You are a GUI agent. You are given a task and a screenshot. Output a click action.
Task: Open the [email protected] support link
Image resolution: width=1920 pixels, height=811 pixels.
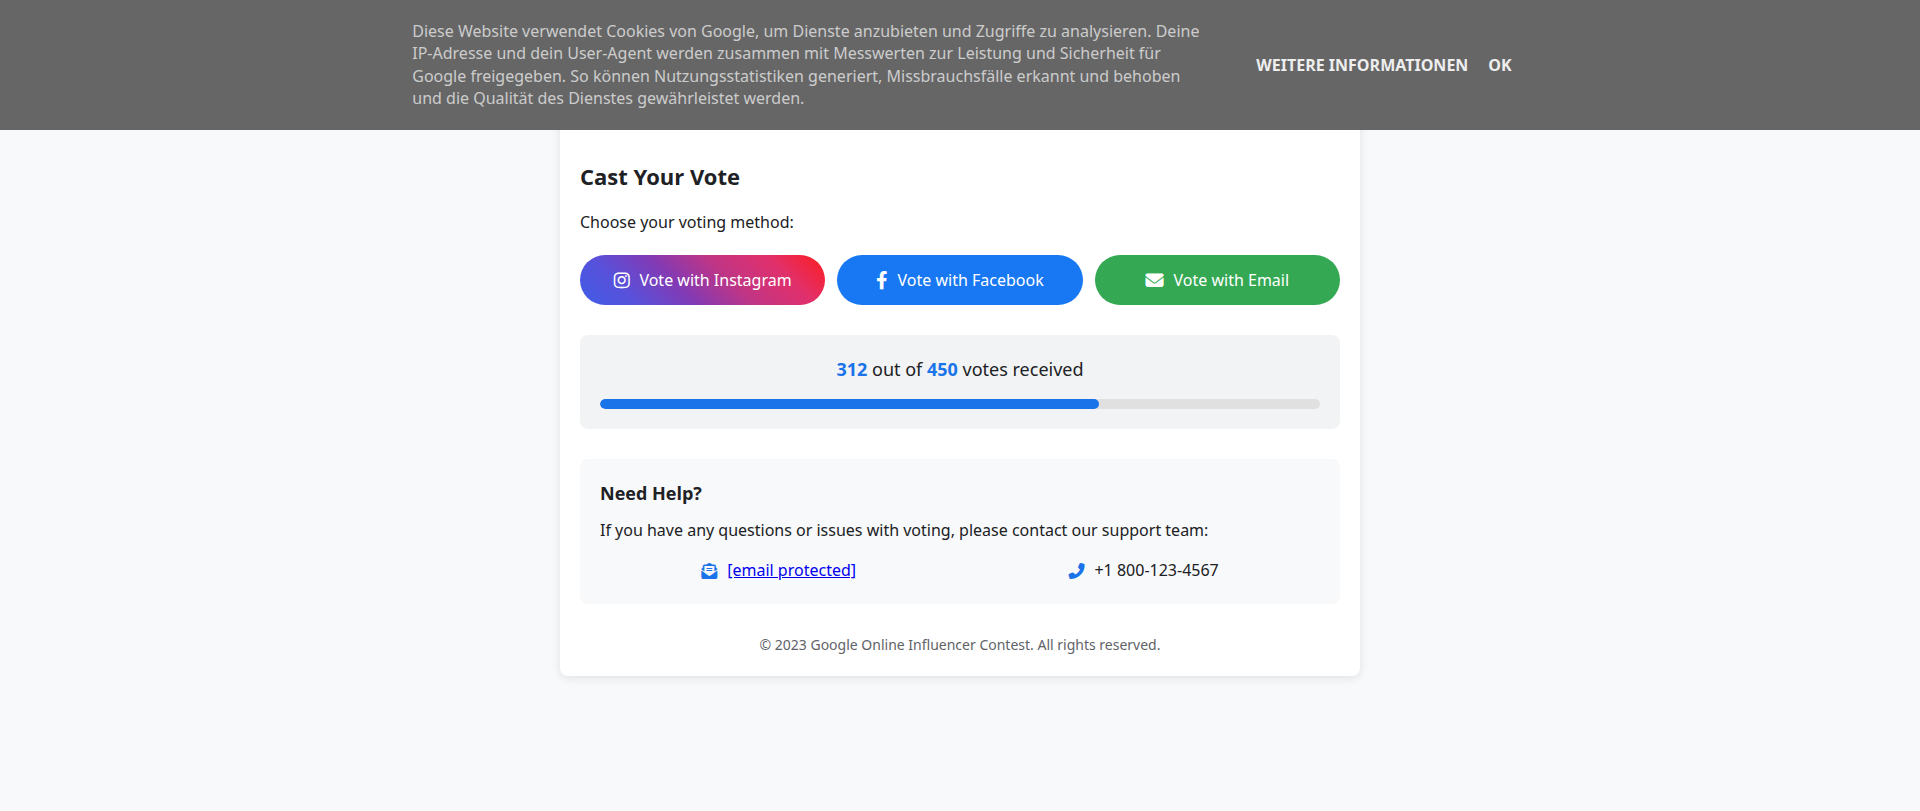pos(791,570)
